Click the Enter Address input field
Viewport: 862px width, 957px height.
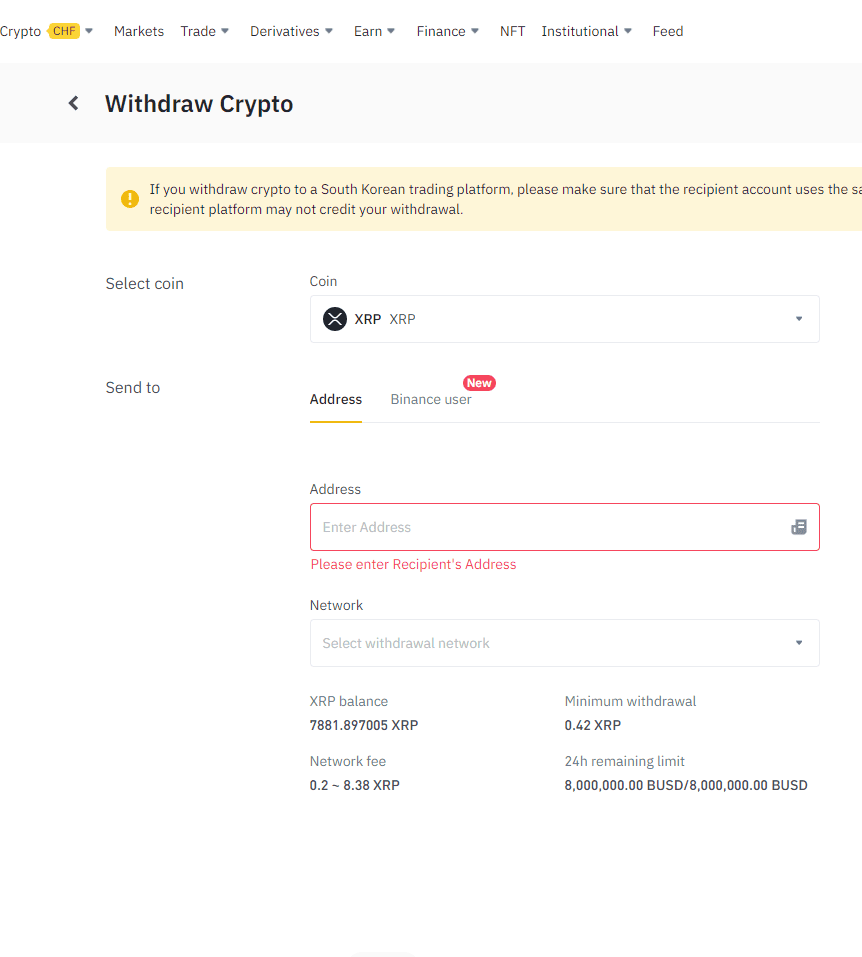pos(550,527)
